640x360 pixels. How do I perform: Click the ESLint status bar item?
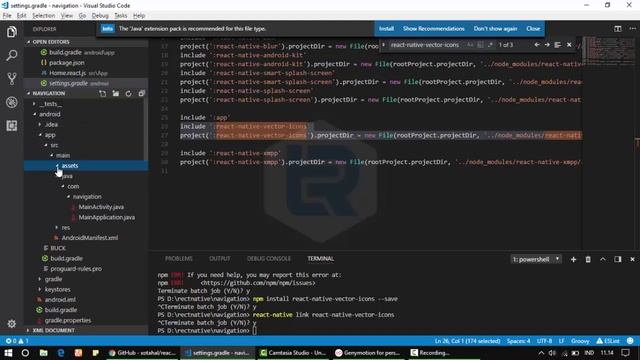click(x=608, y=340)
